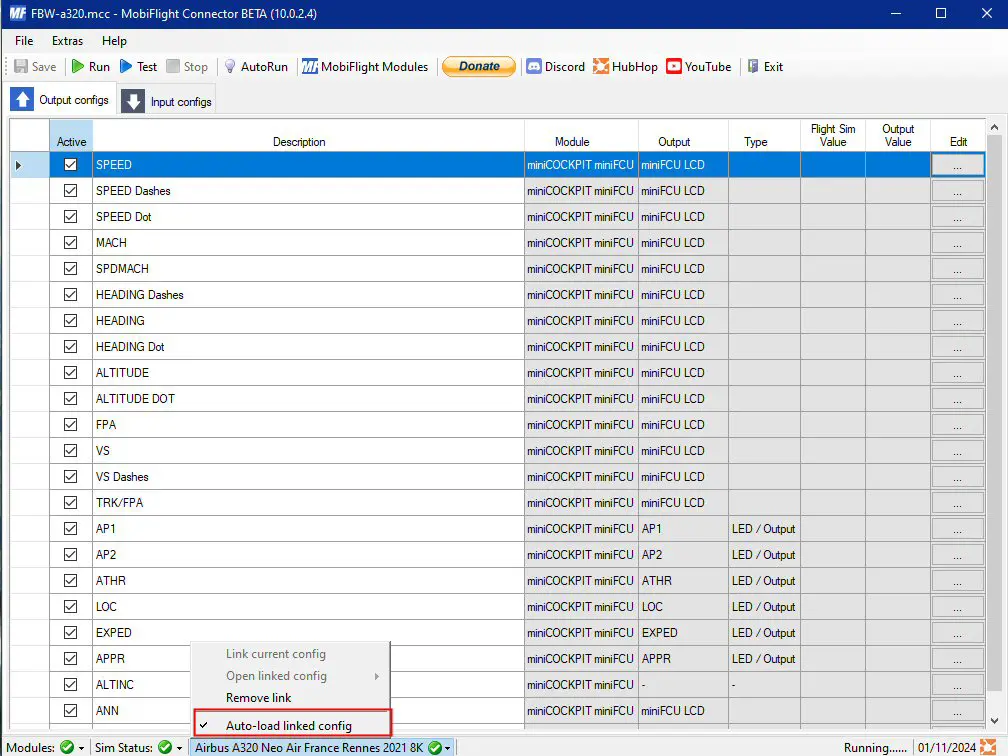
Task: Uncheck Active for SPEED Dashes row
Action: tap(71, 190)
